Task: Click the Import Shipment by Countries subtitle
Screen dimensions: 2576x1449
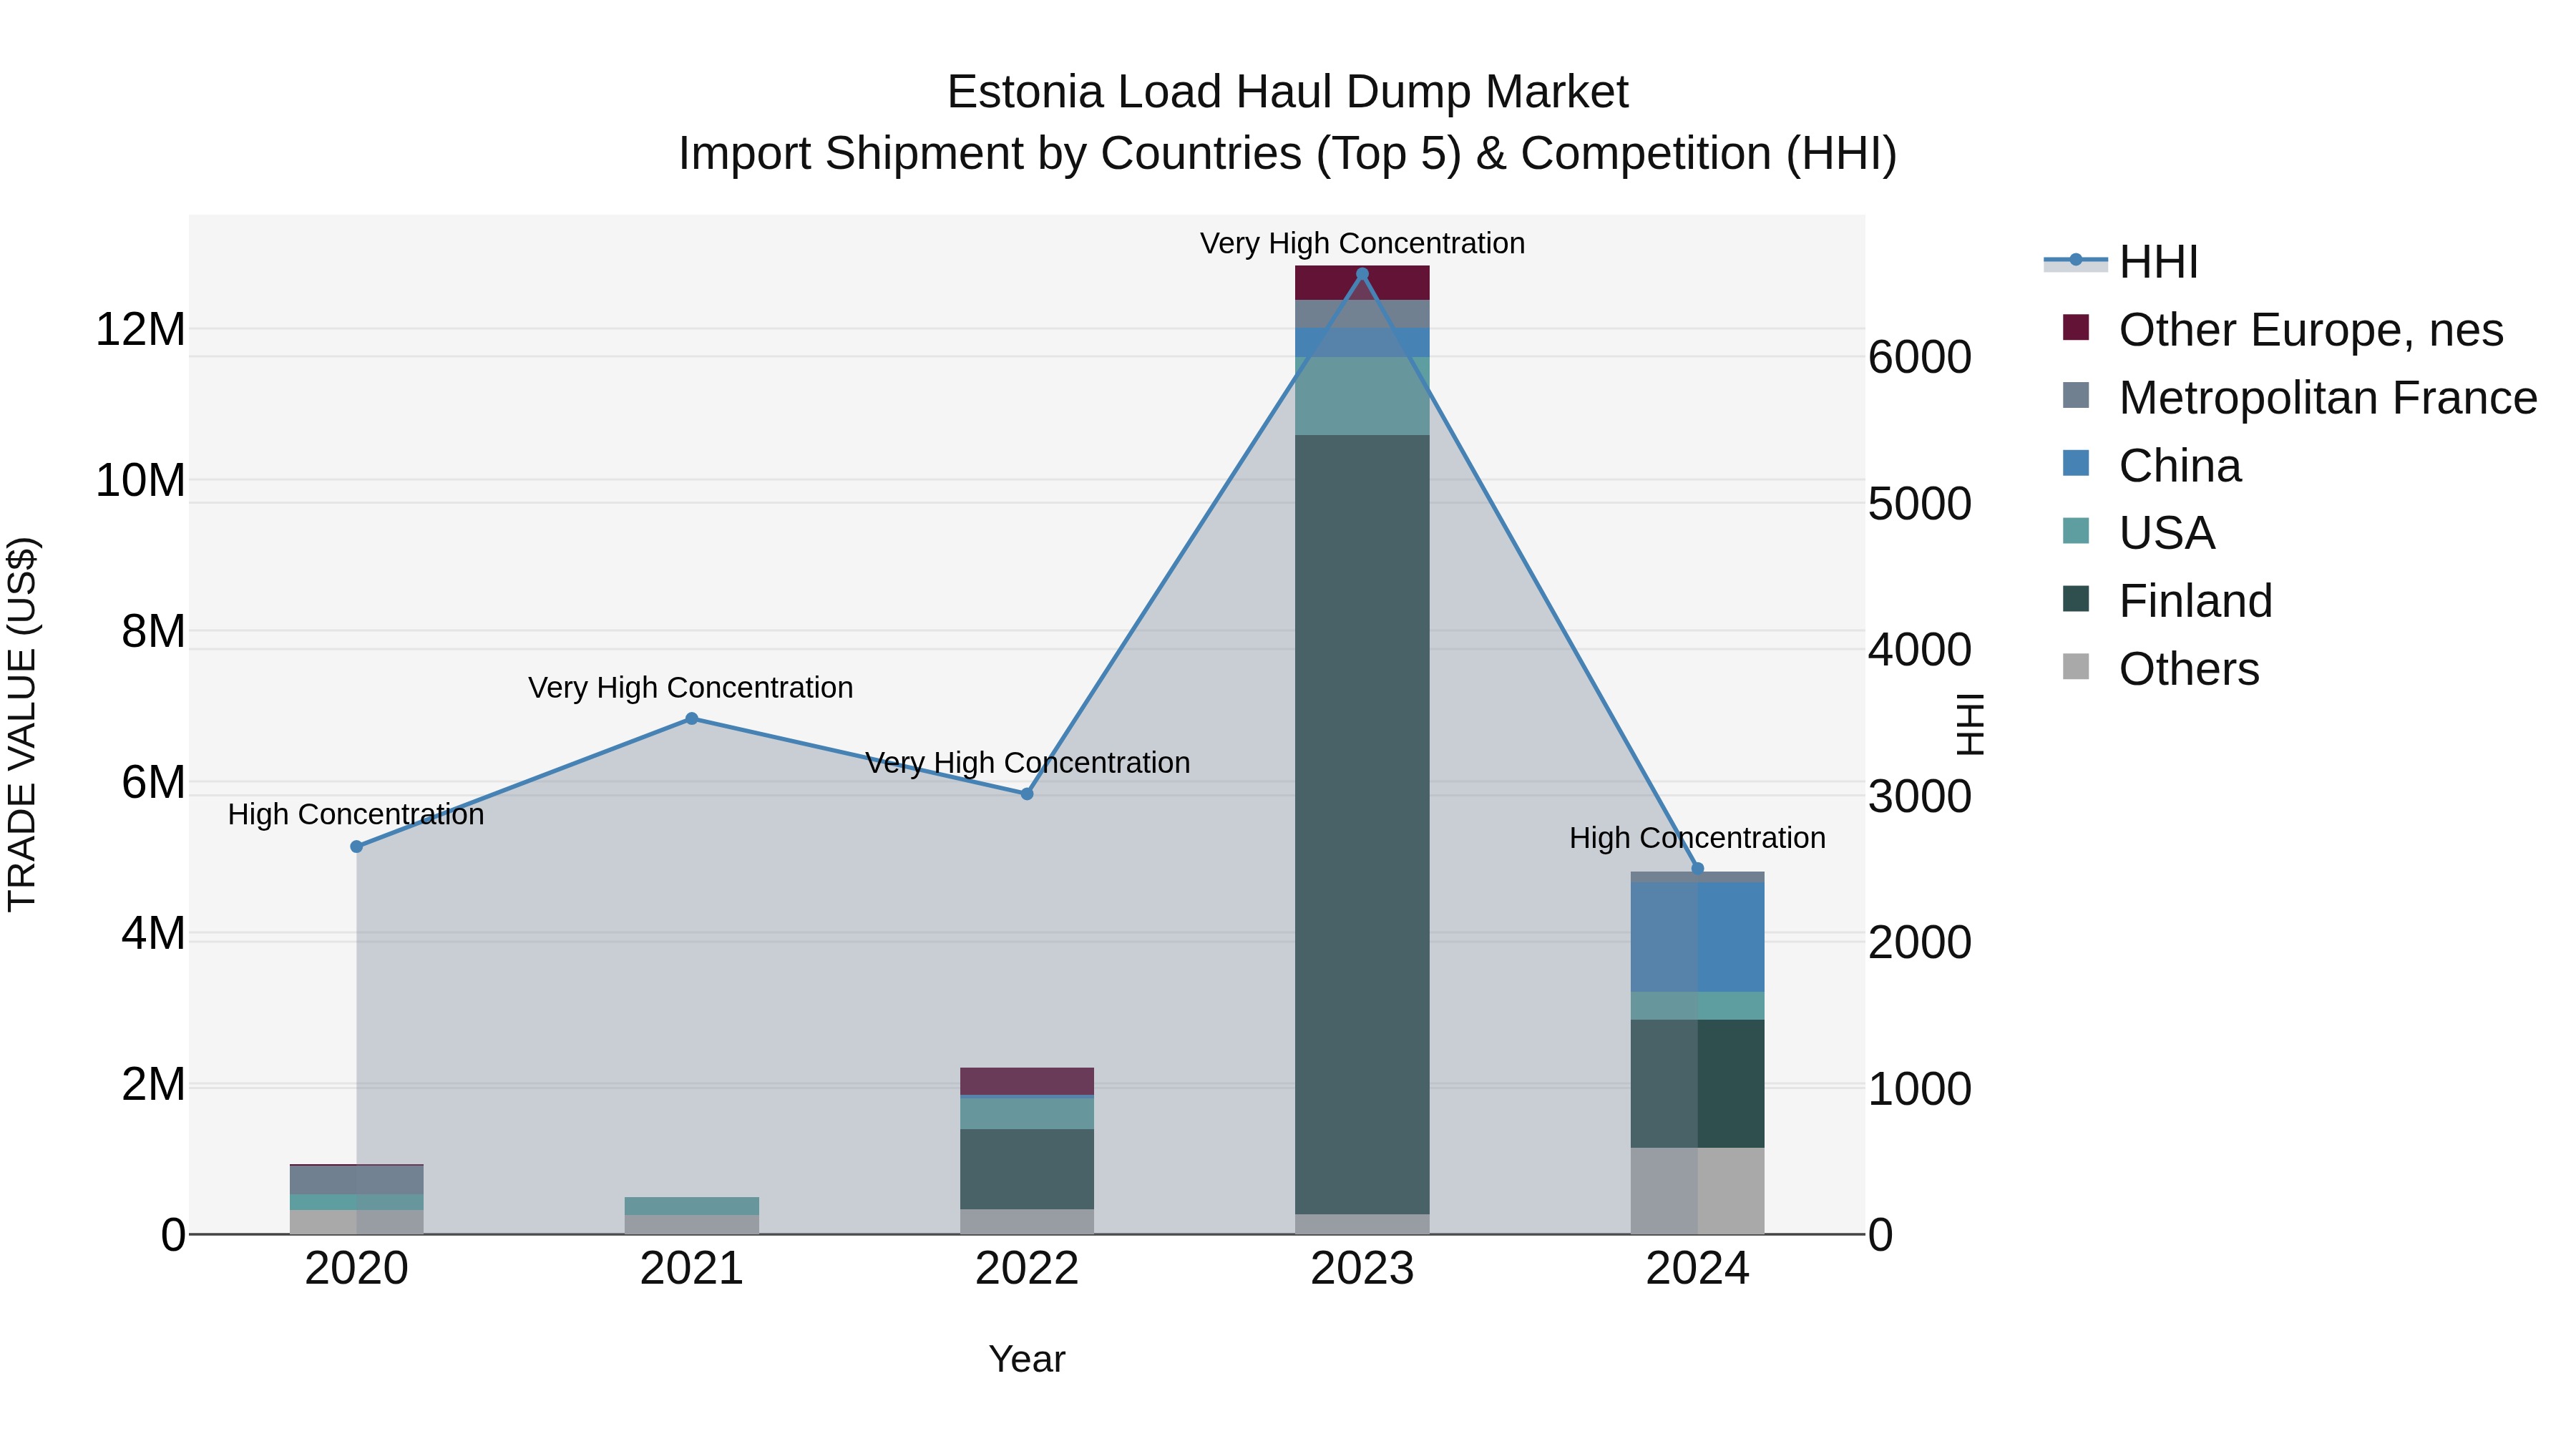Action: click(1288, 154)
